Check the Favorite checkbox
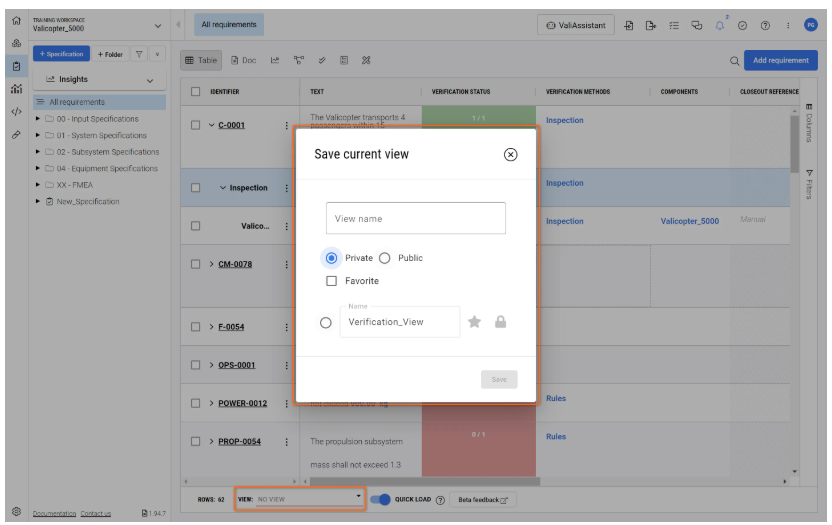Viewport: 832px width, 525px height. pyautogui.click(x=331, y=281)
